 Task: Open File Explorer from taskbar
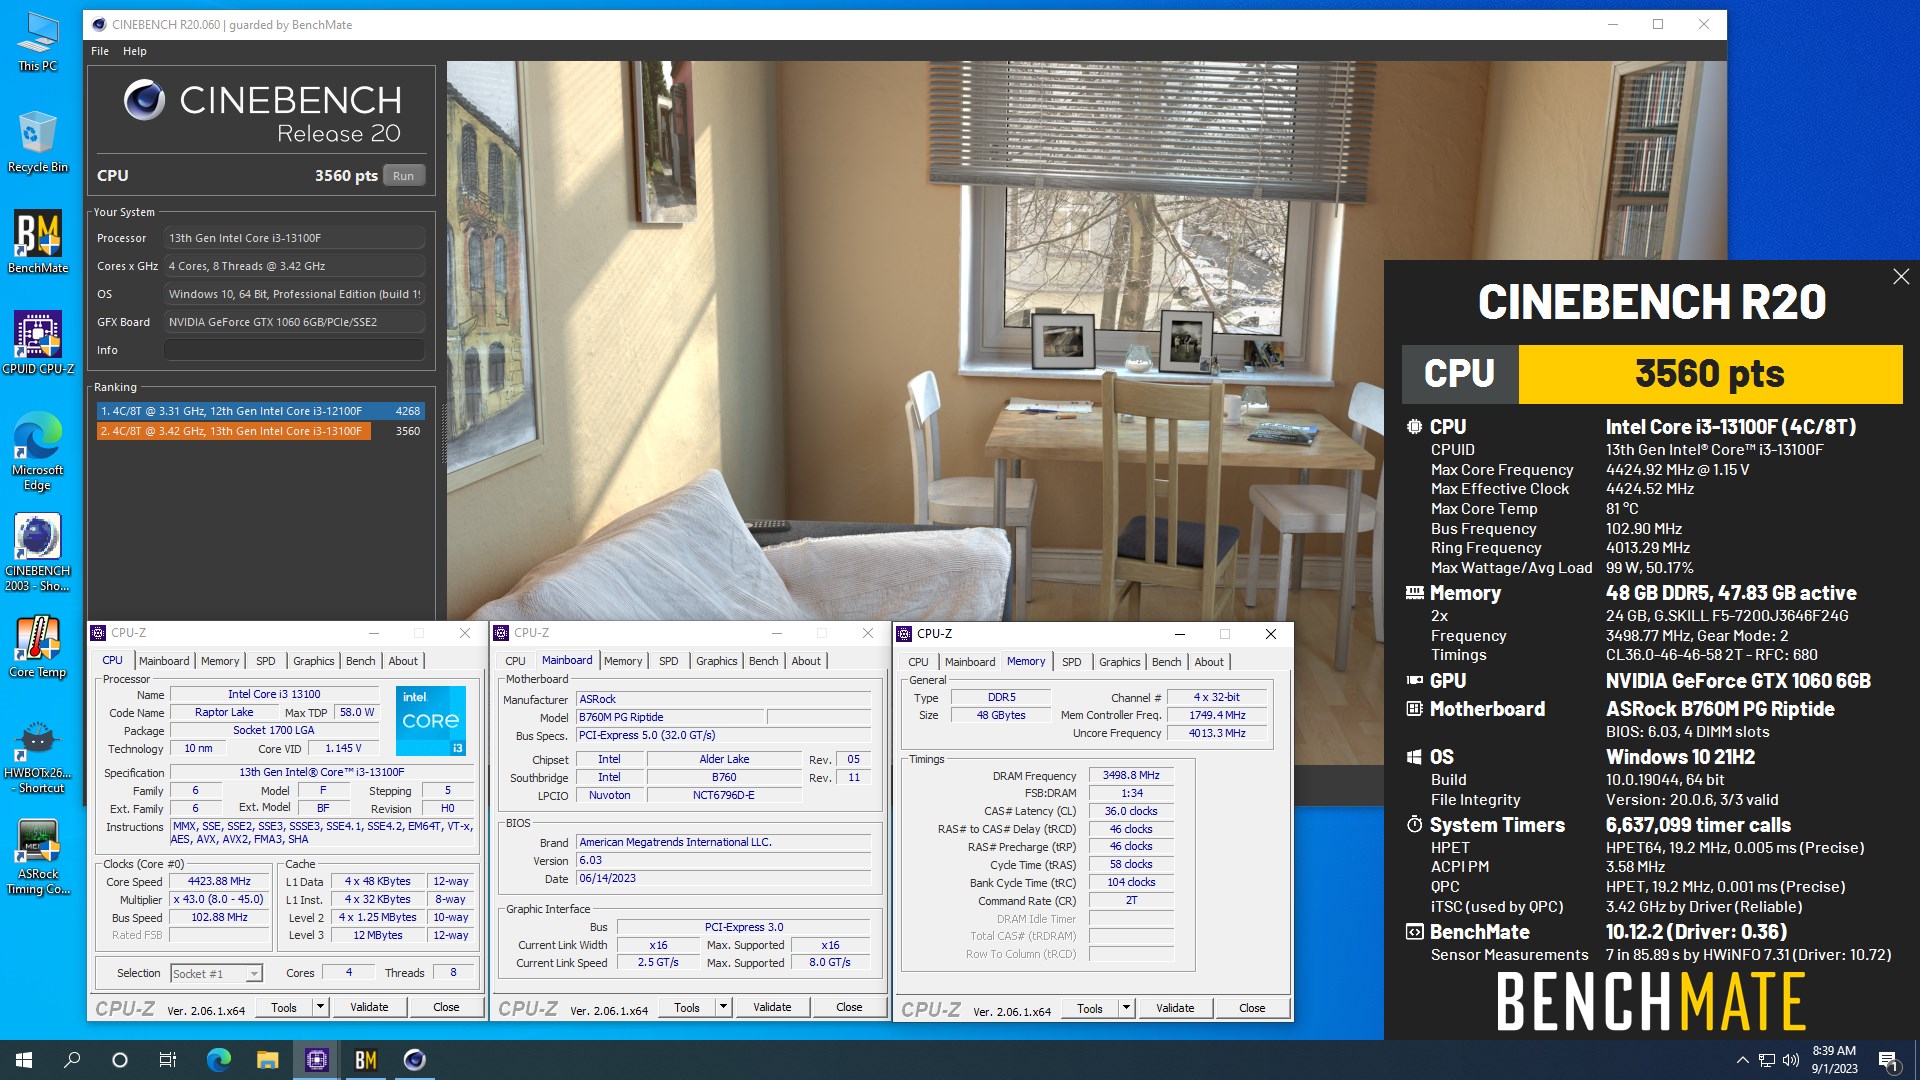coord(267,1060)
